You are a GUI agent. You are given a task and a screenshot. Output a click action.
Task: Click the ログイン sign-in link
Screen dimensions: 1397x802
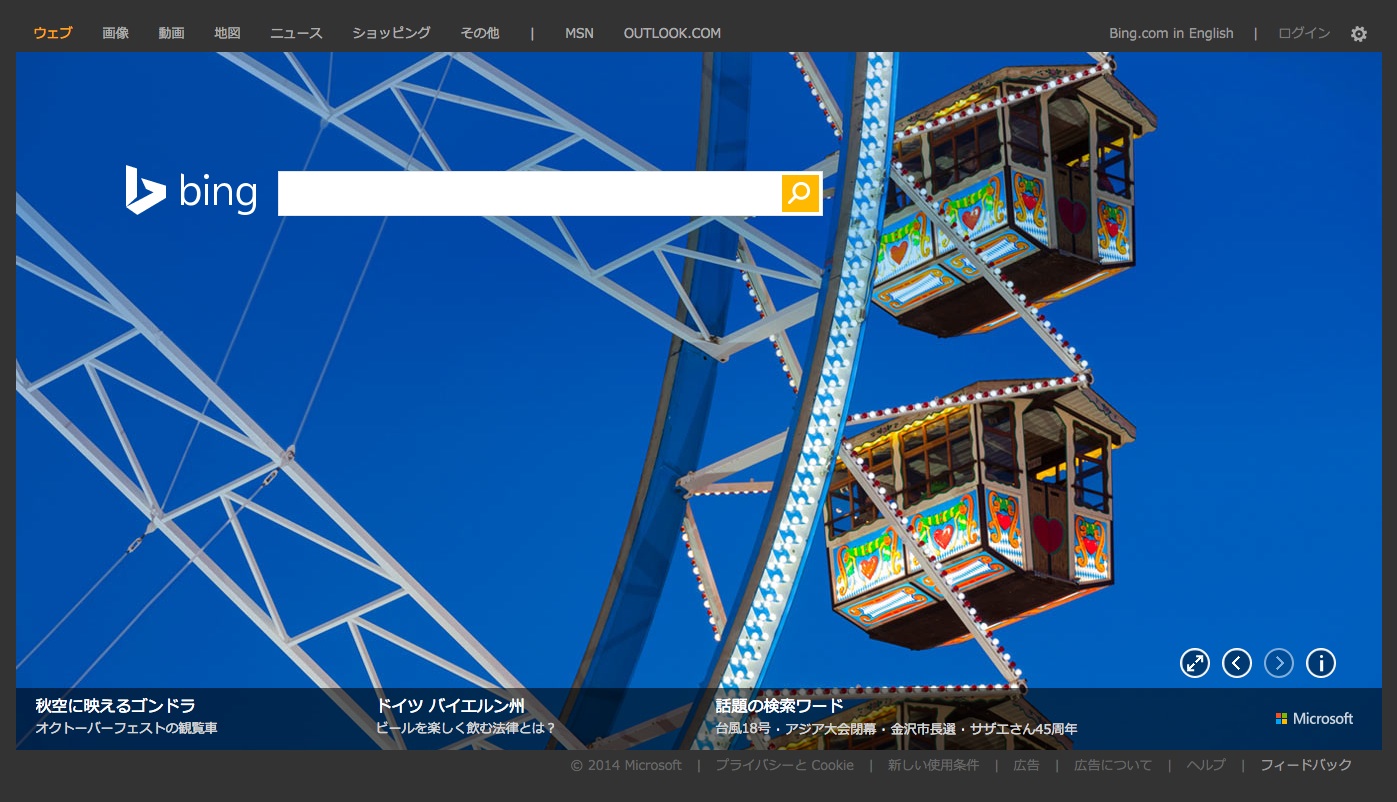(1304, 33)
